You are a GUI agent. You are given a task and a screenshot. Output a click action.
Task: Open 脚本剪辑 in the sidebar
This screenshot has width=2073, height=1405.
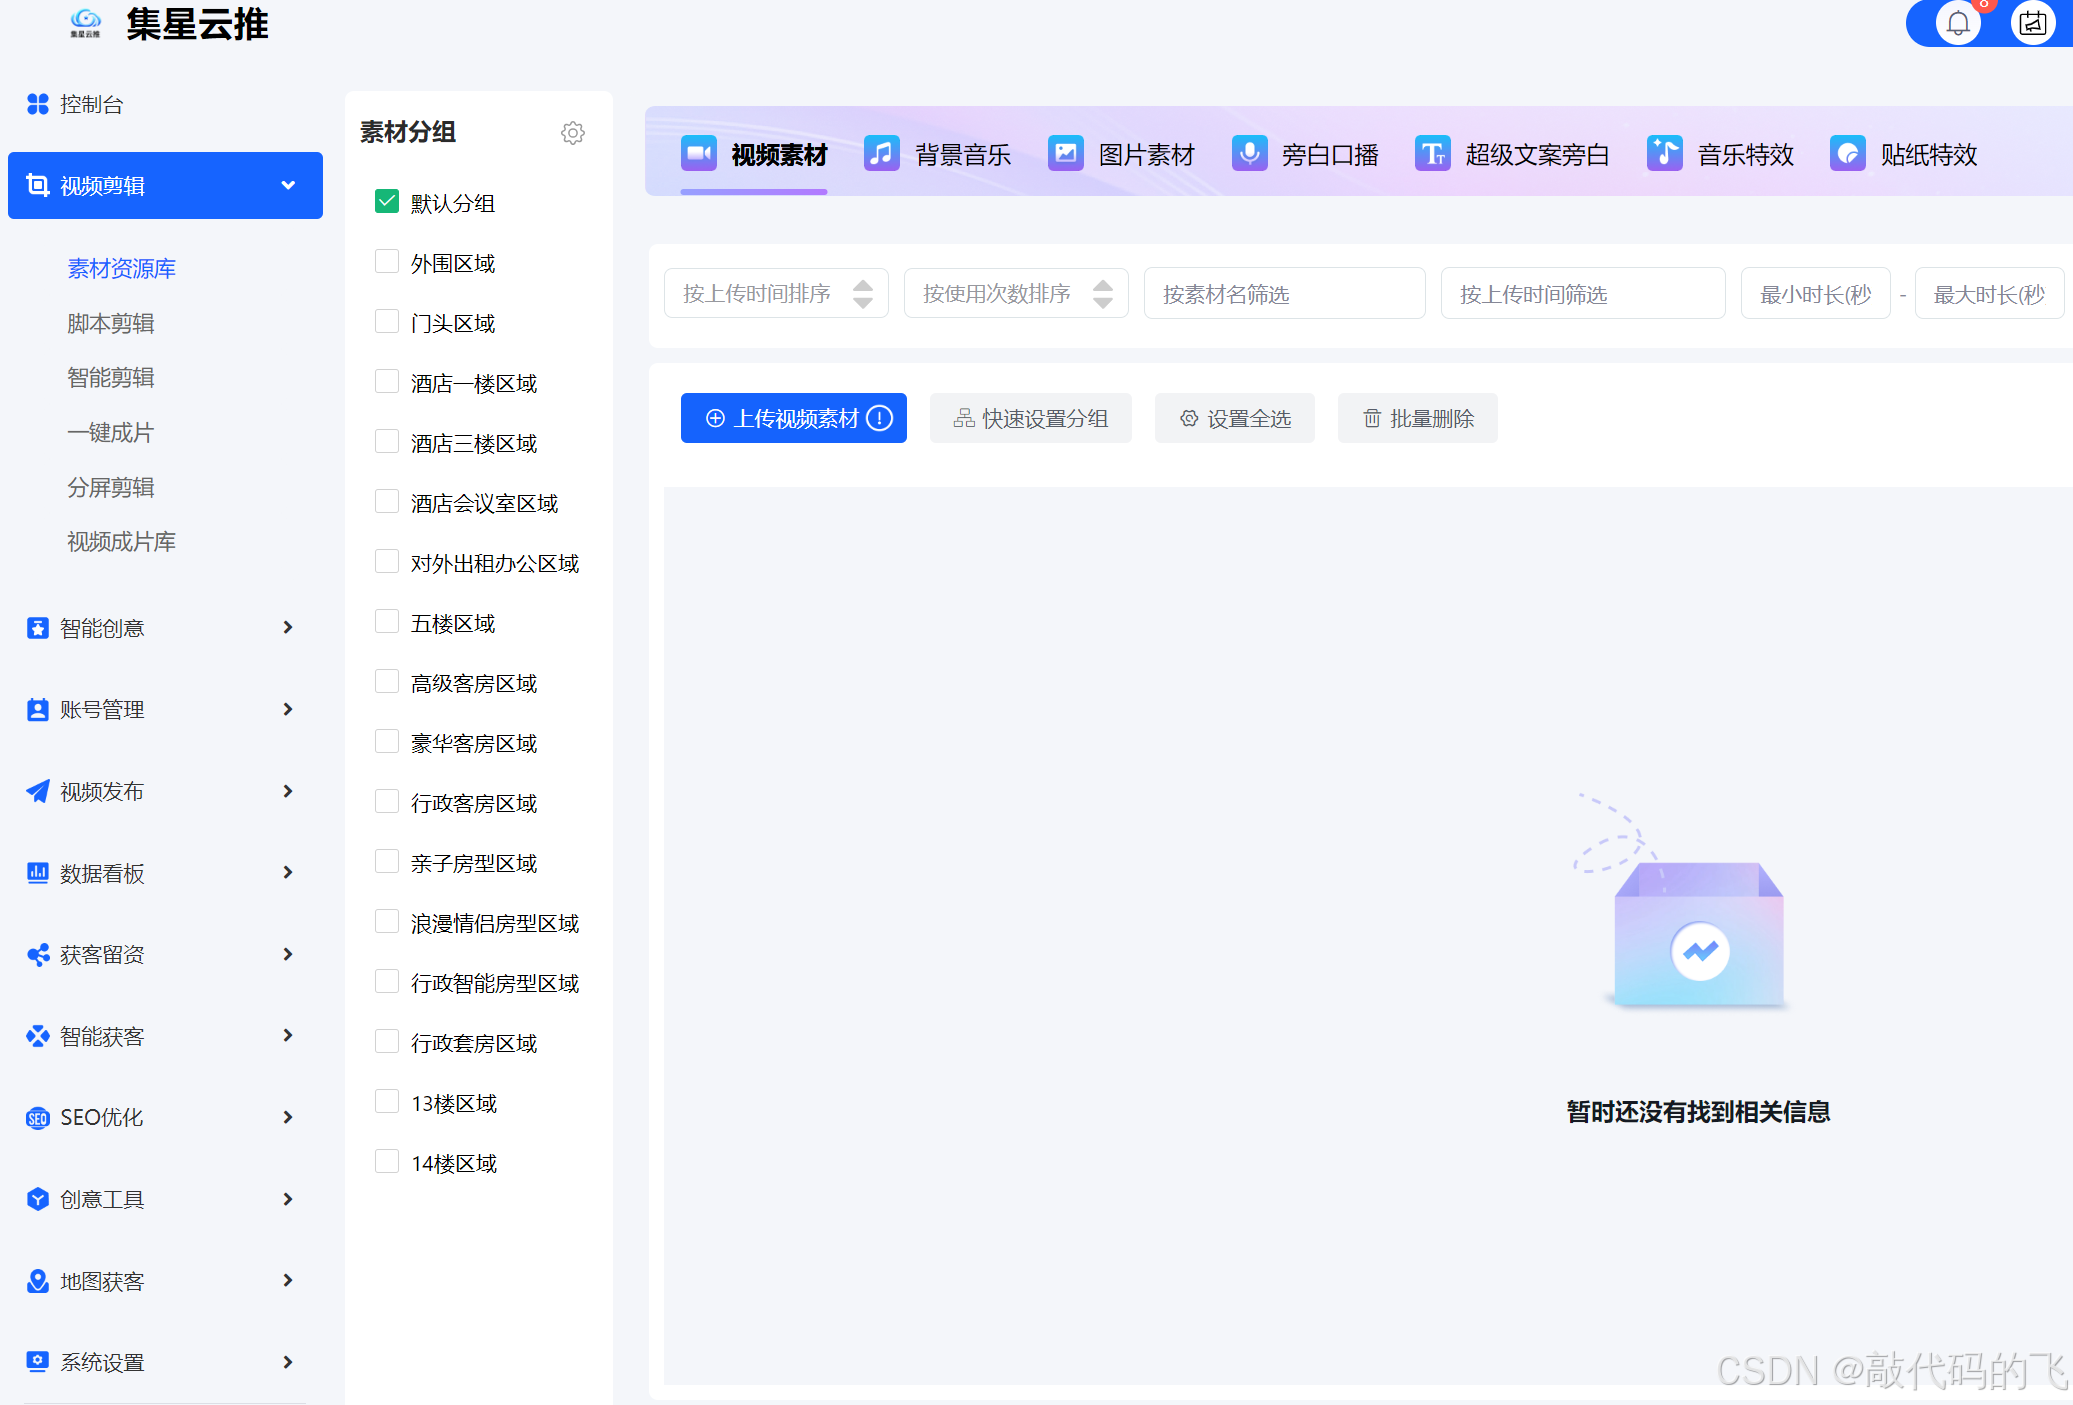tap(110, 323)
